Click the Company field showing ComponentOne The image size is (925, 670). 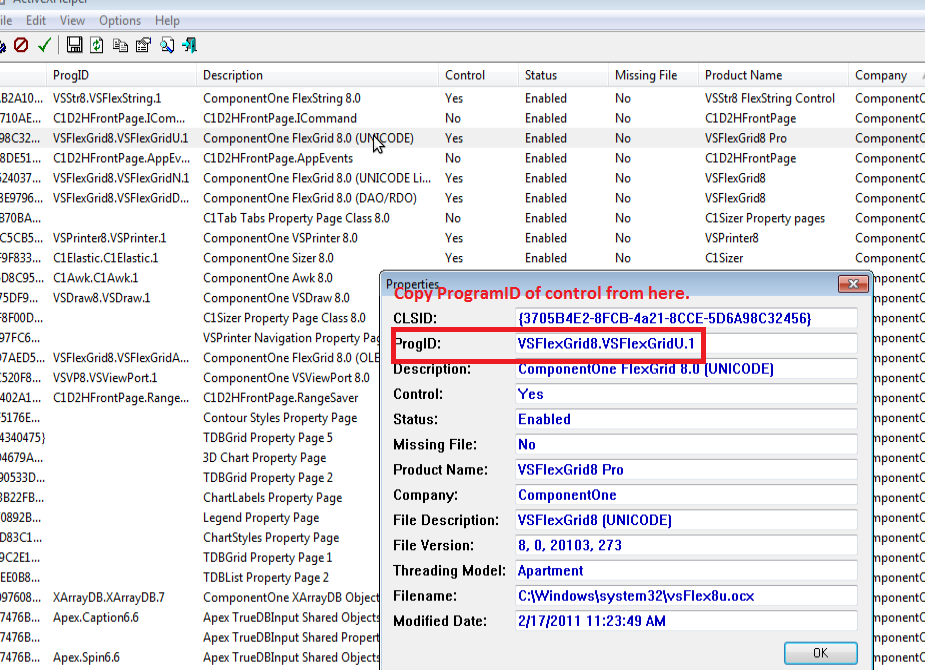[686, 495]
